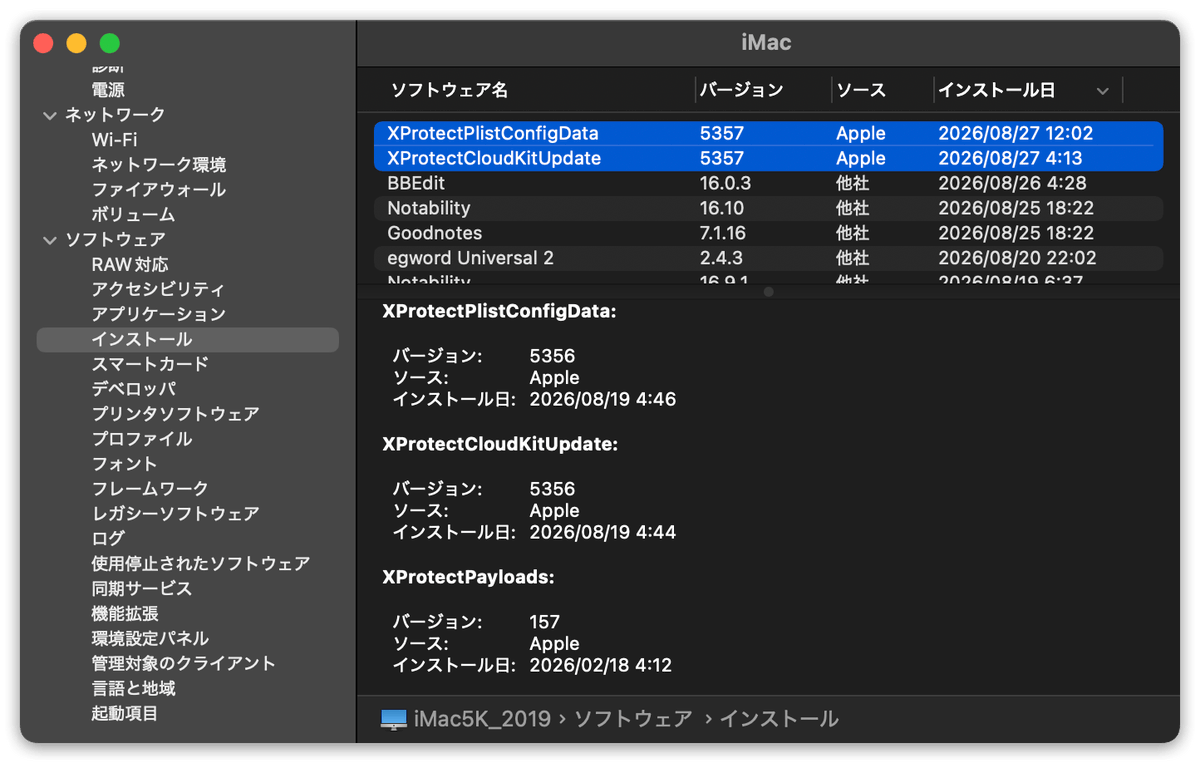This screenshot has width=1200, height=763.
Task: Sort by ソース column header
Action: 861,91
